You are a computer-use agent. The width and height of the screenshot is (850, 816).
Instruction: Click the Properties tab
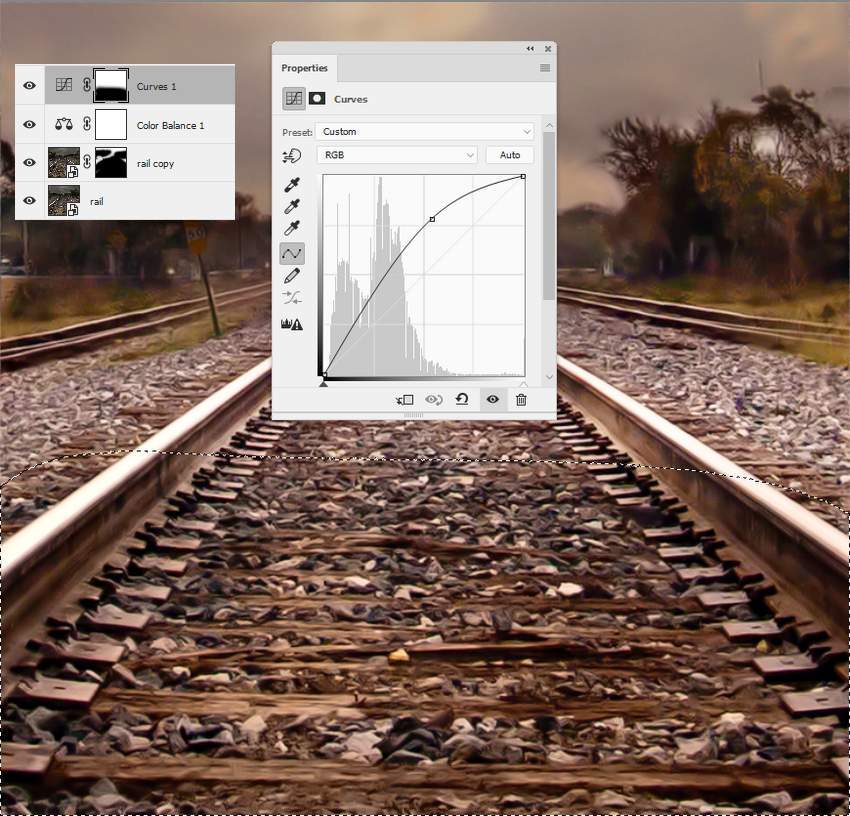point(304,68)
